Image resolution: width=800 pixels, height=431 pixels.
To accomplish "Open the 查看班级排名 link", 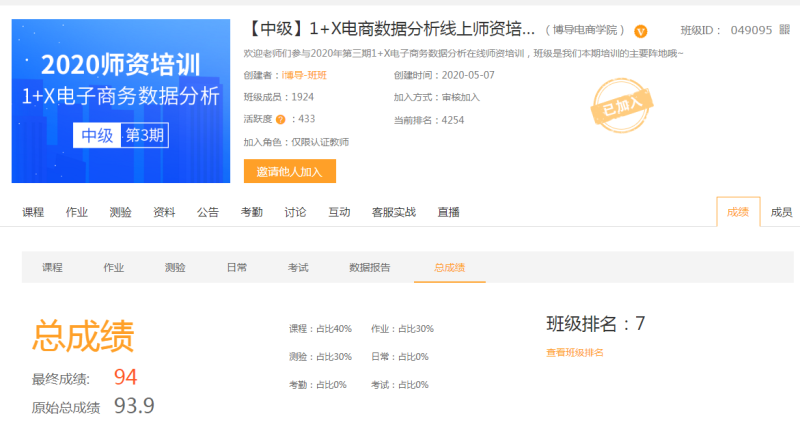I will point(574,353).
